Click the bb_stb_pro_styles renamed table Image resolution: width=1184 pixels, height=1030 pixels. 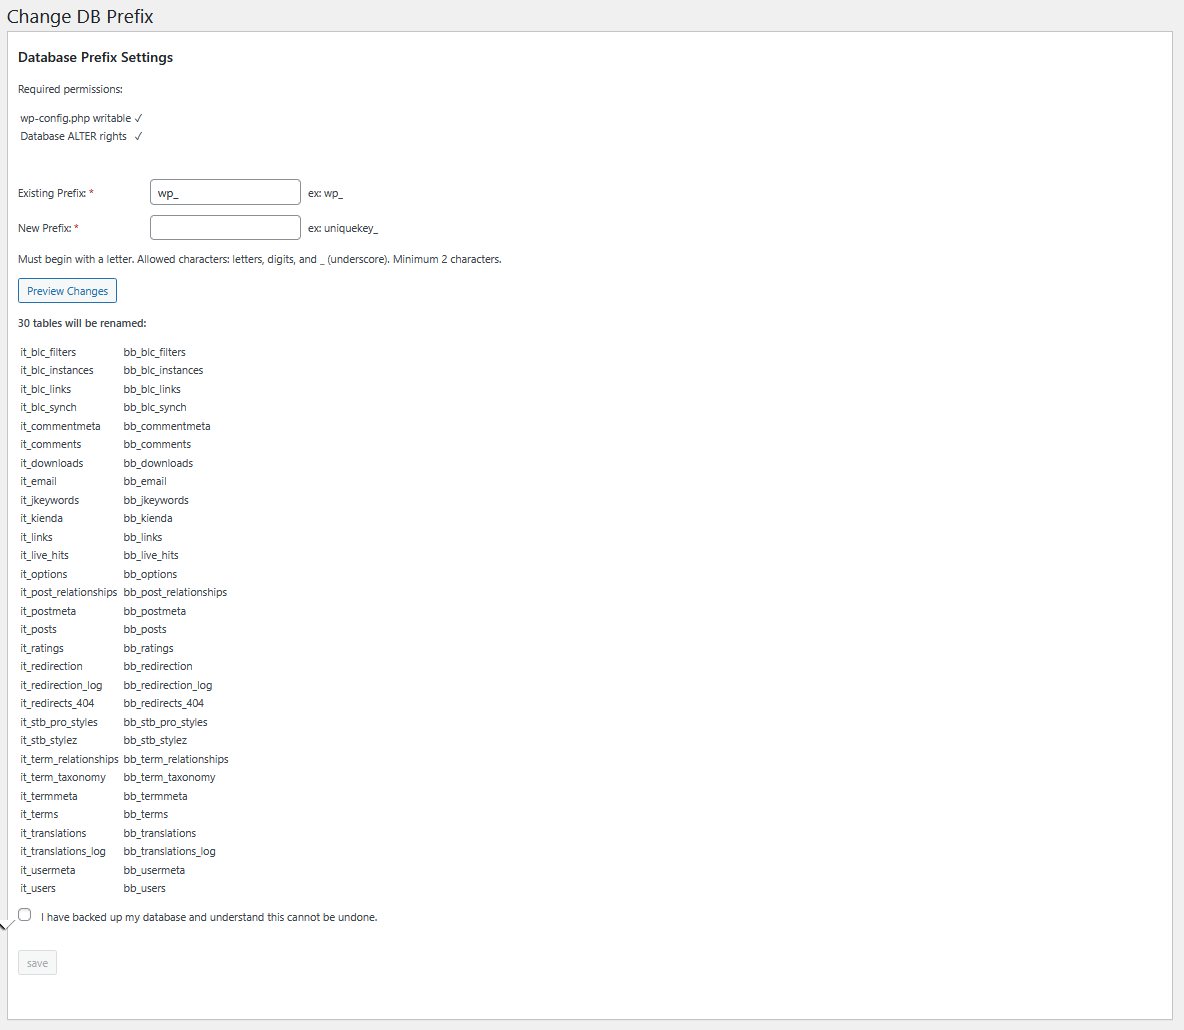pyautogui.click(x=165, y=722)
